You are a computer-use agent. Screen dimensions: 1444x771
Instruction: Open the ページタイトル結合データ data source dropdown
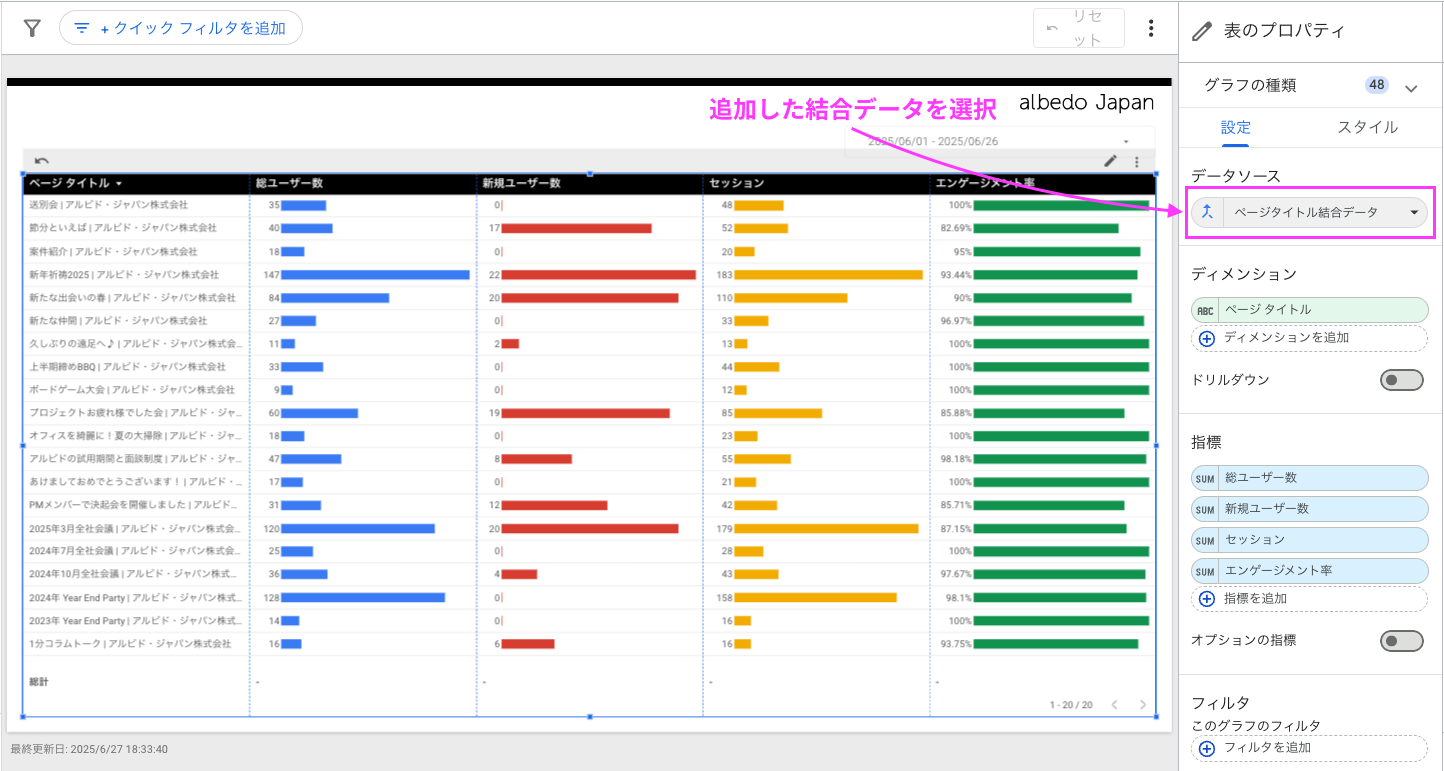pos(1415,212)
